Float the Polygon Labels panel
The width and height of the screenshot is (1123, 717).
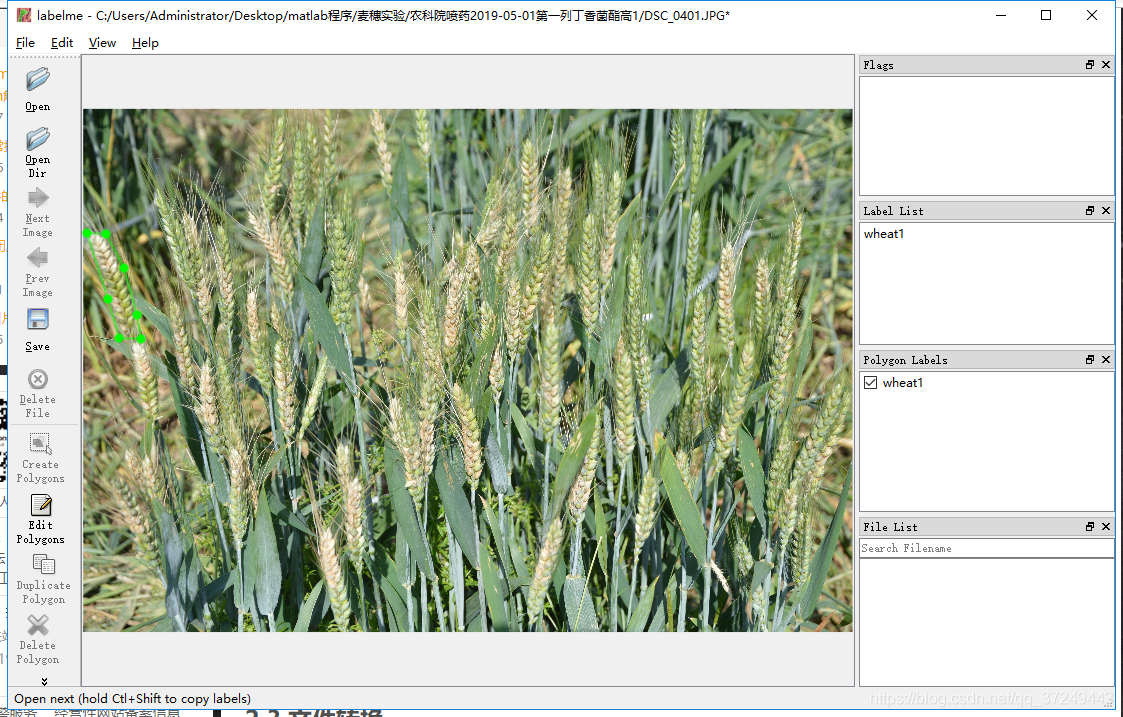click(x=1090, y=360)
